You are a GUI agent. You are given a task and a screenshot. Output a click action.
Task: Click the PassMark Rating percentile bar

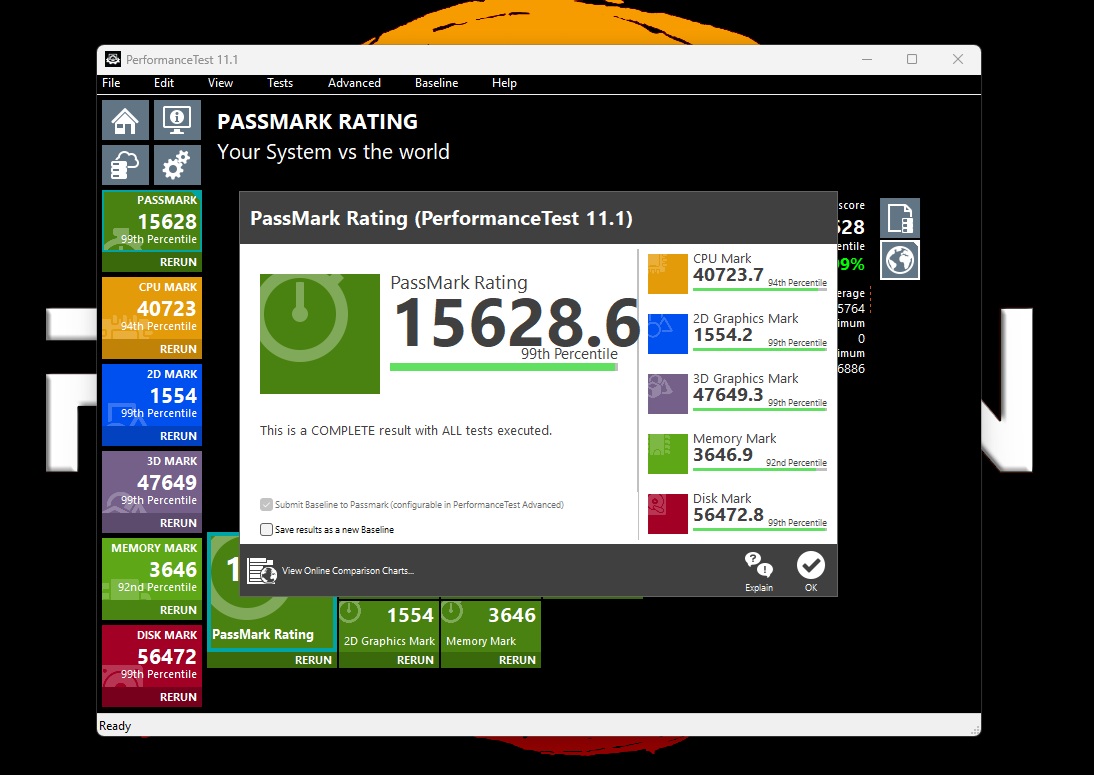[x=504, y=367]
